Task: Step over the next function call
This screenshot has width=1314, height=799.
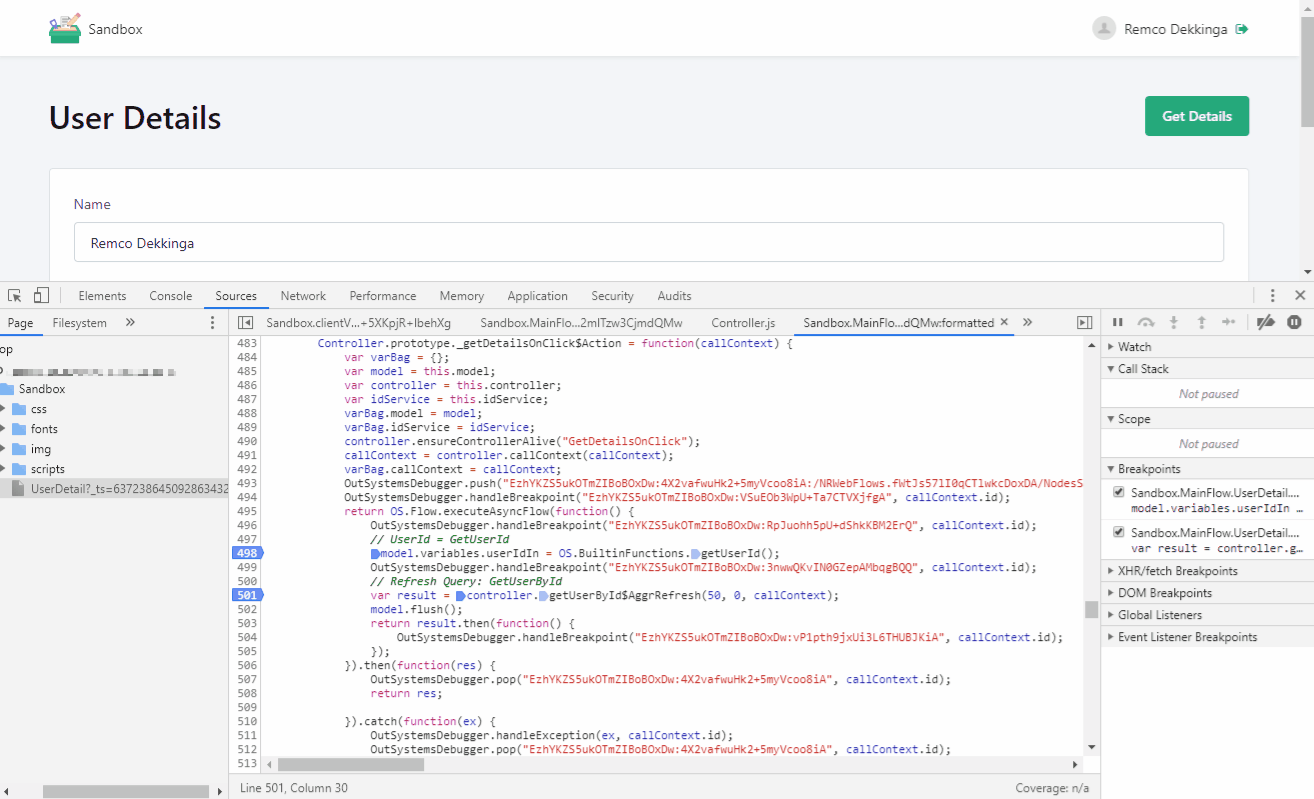Action: pyautogui.click(x=1145, y=322)
